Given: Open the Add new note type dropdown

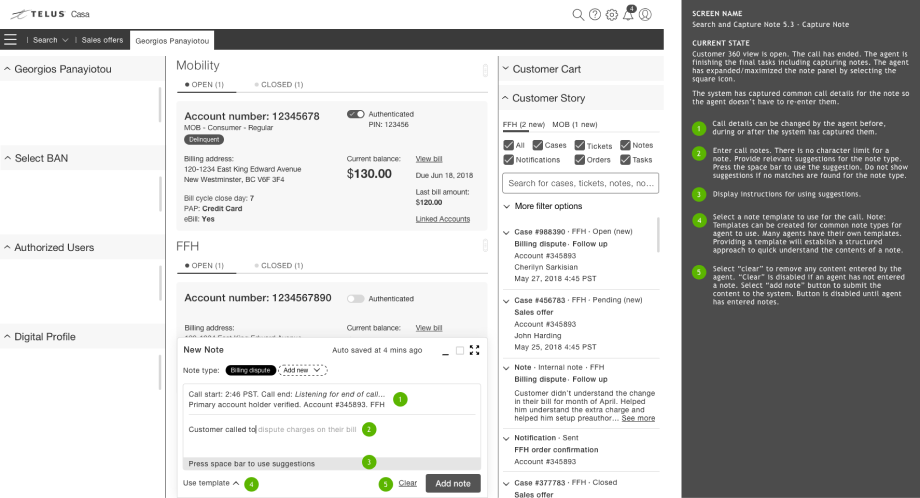Looking at the screenshot, I should 302,370.
